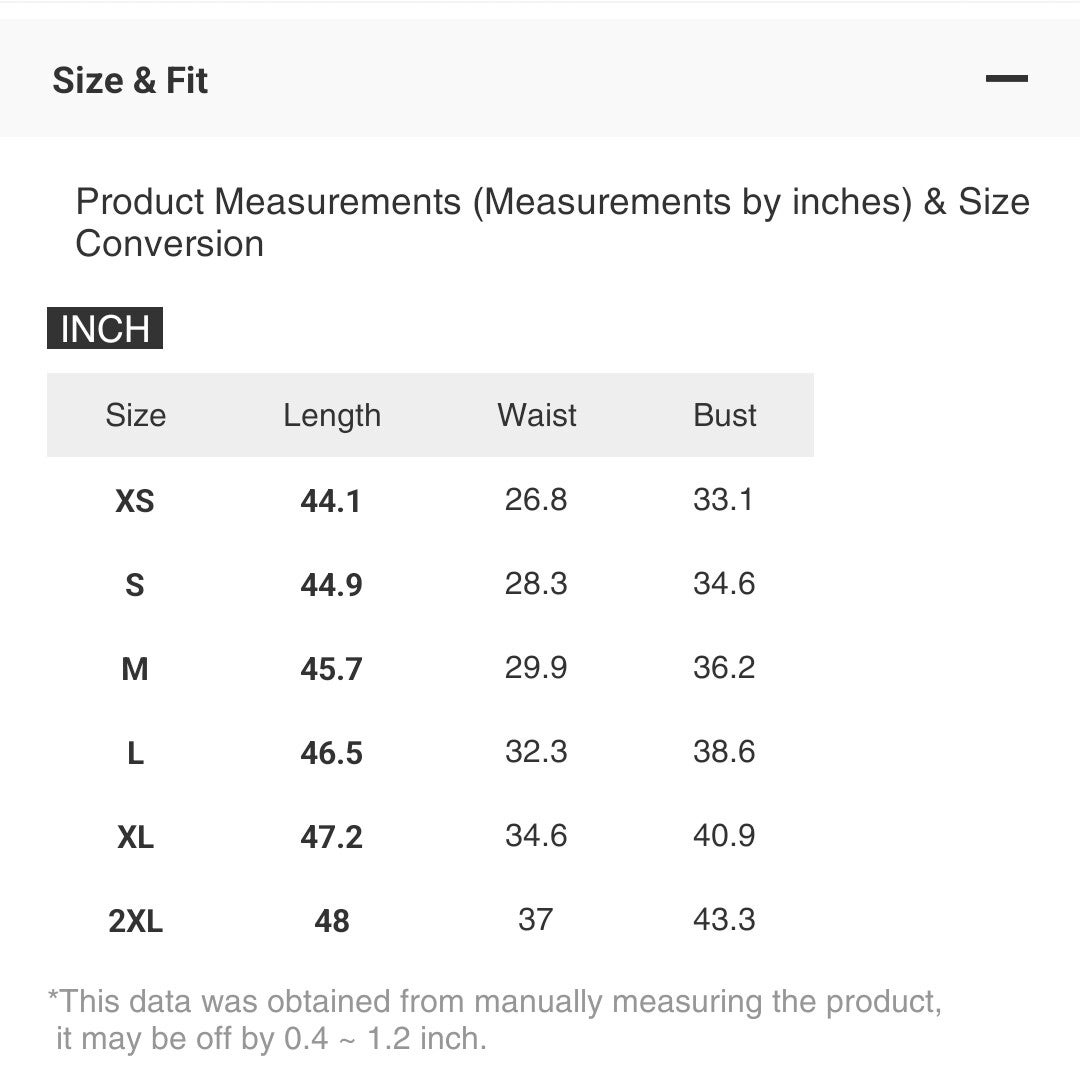Click the manual measuring disclaimer note
1080x1083 pixels.
click(x=494, y=1019)
